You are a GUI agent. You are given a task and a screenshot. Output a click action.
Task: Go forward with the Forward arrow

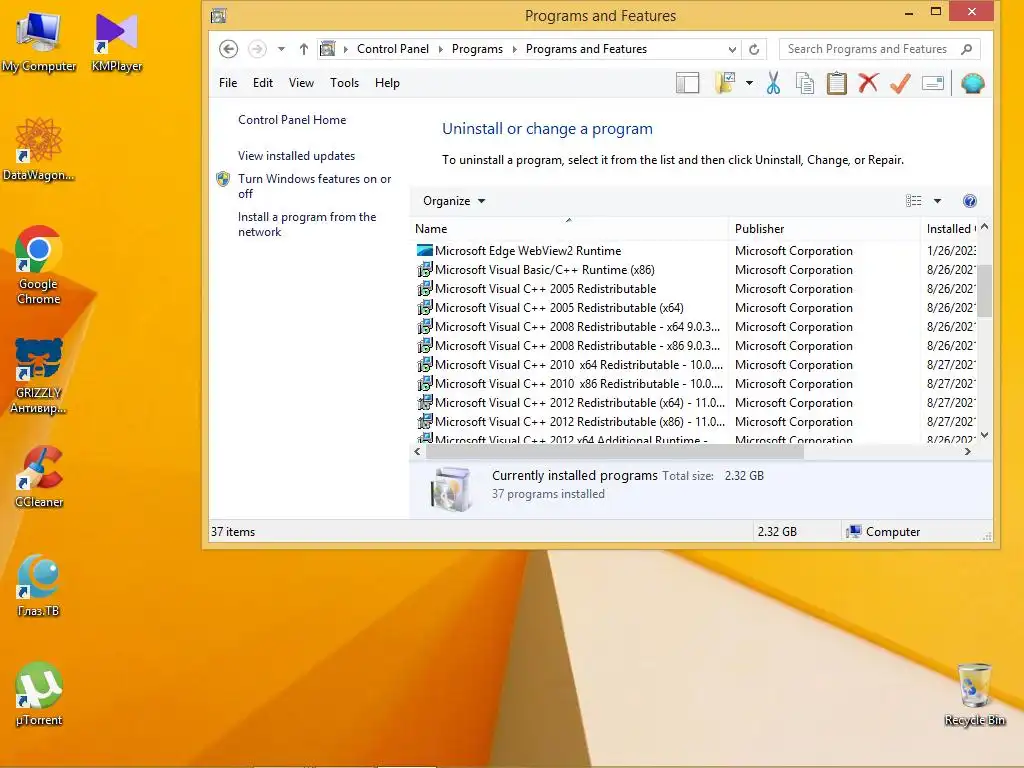click(x=257, y=49)
